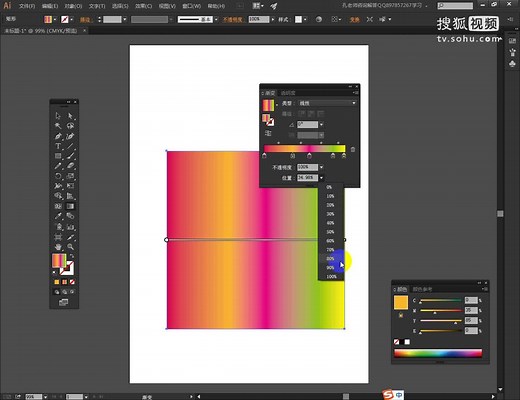Open the change screen mode button
This screenshot has width=520, height=400.
[63, 302]
